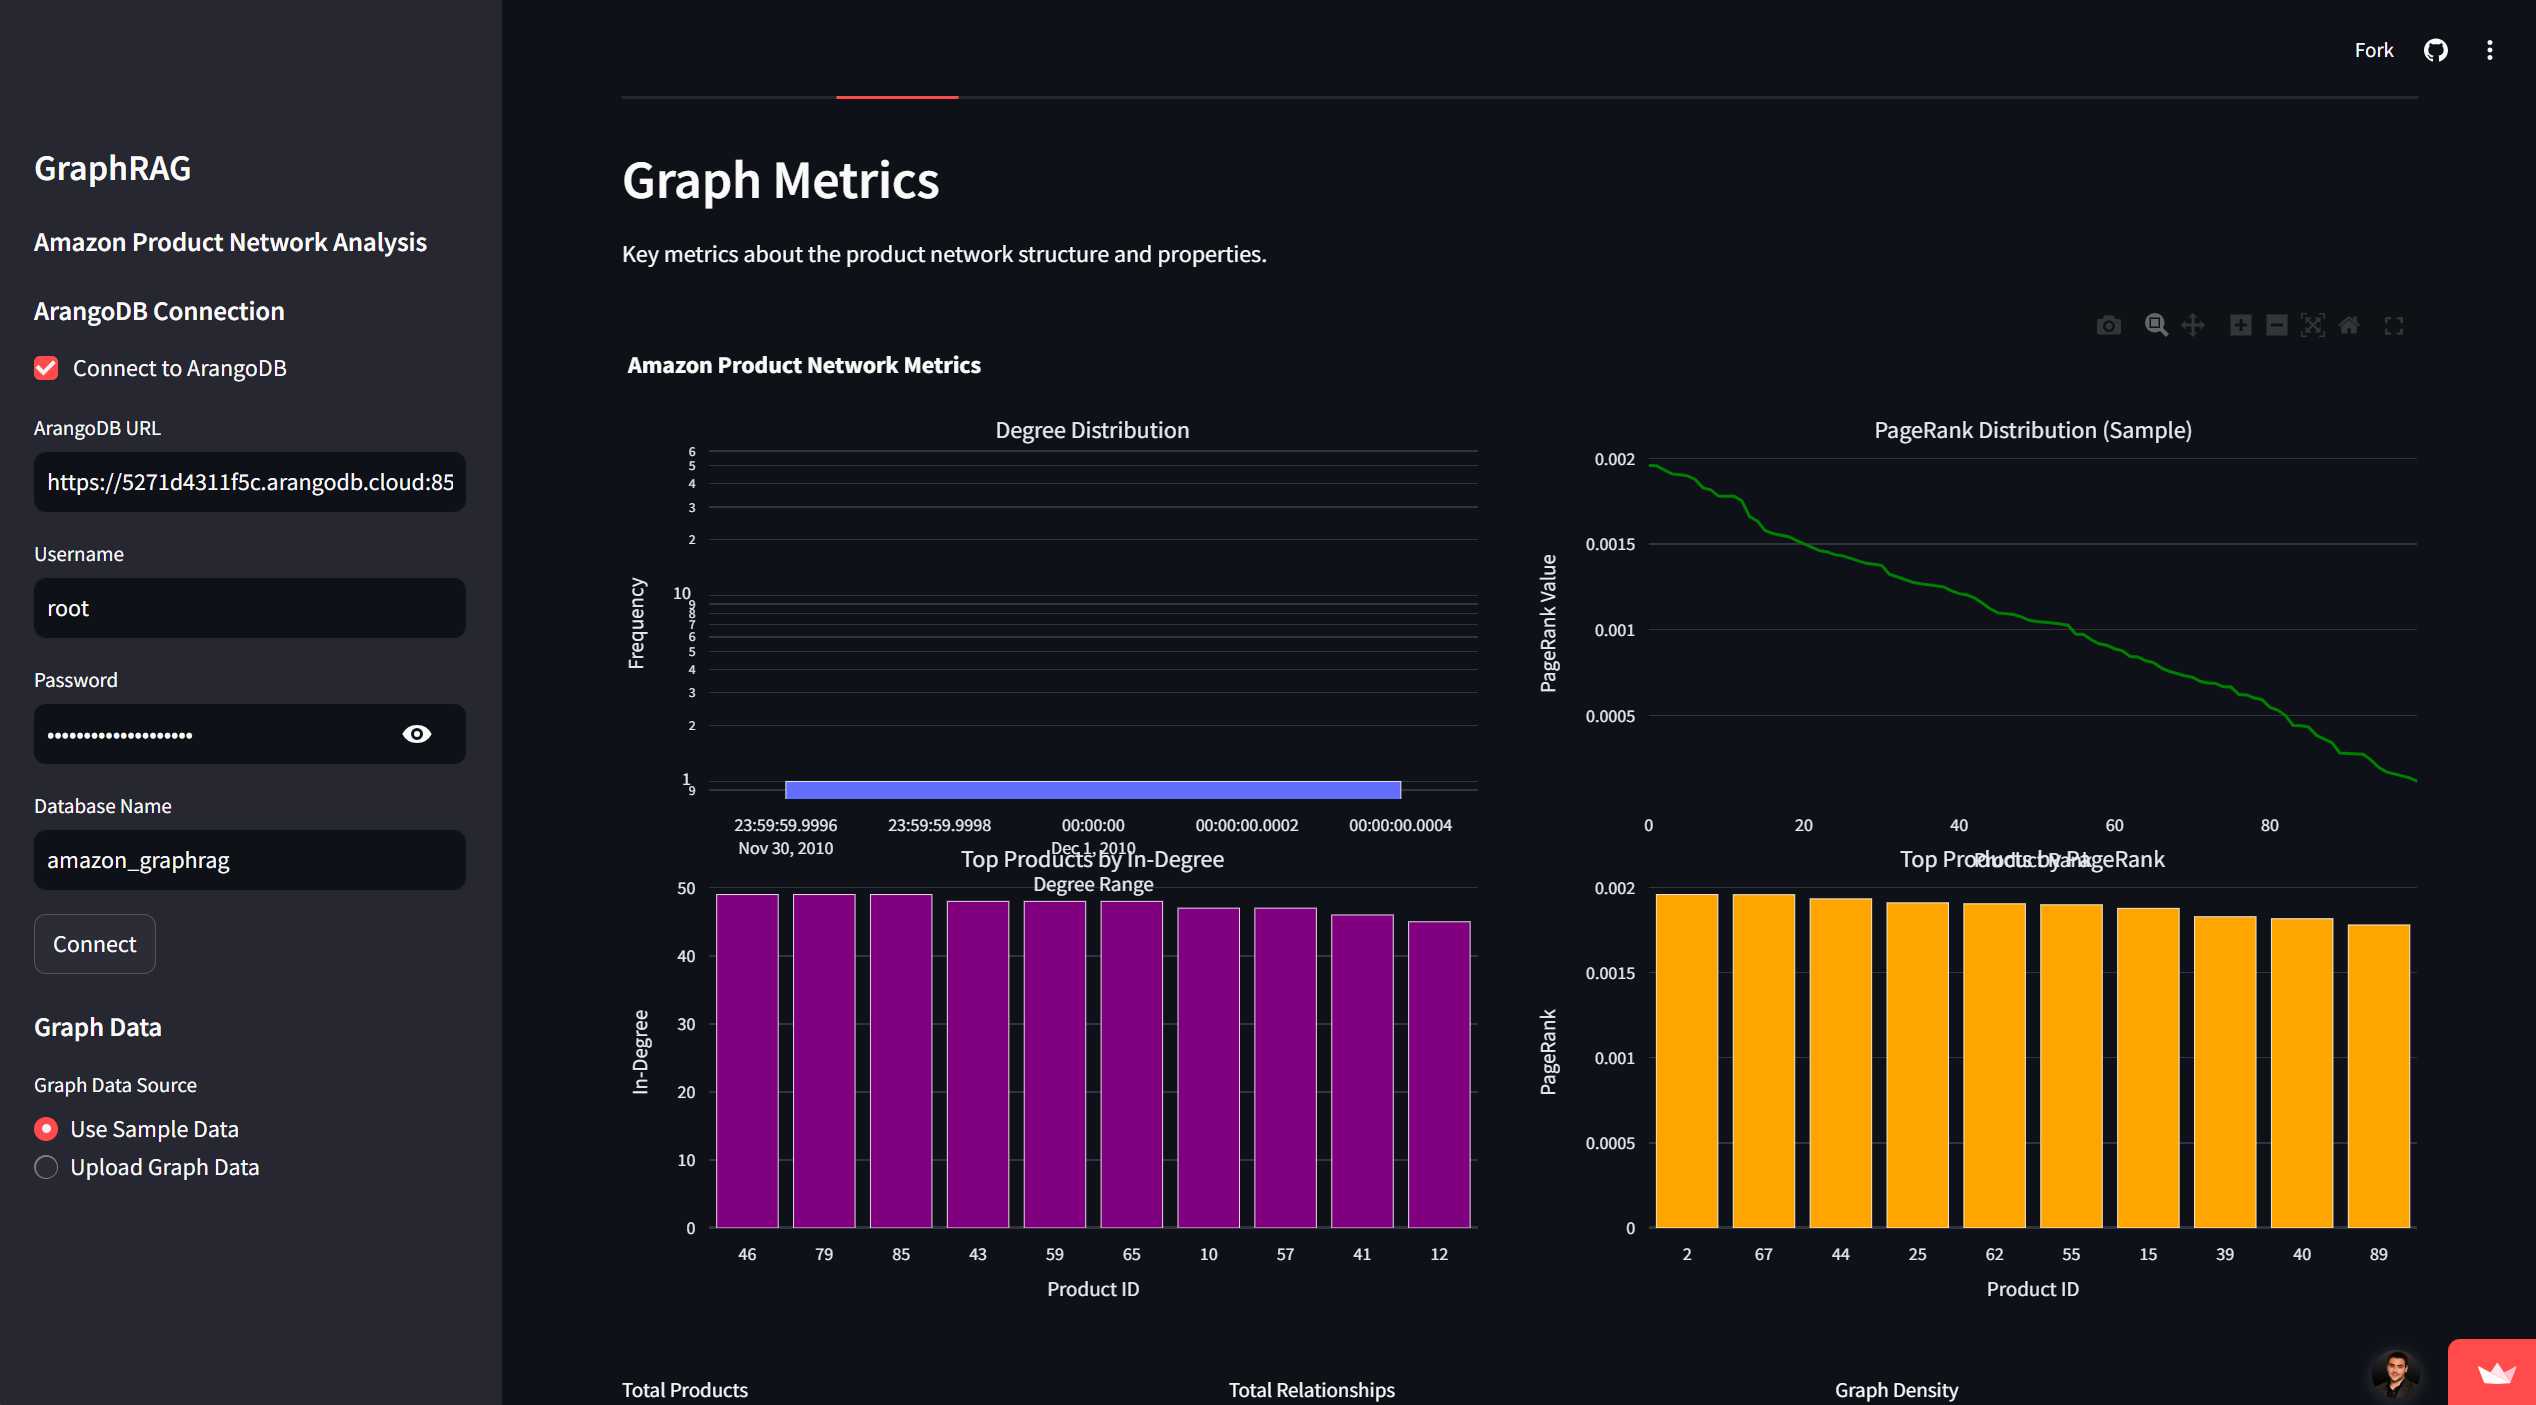Show password with the eye icon
Image resolution: width=2536 pixels, height=1405 pixels.
point(416,734)
